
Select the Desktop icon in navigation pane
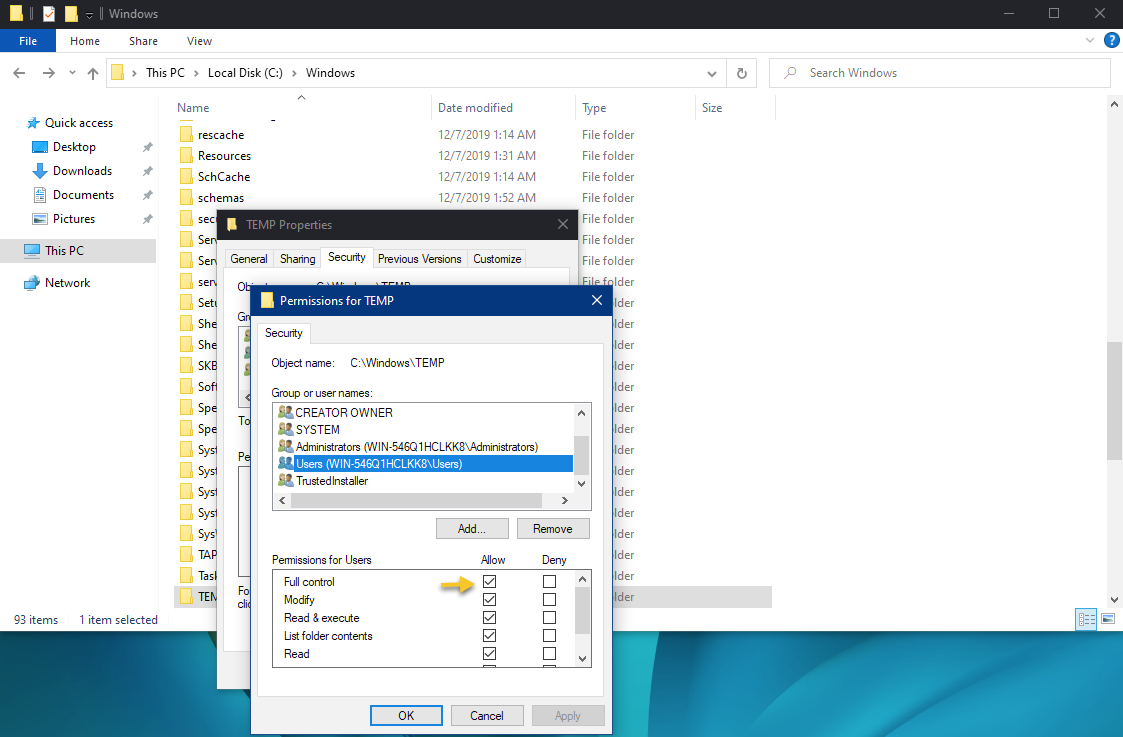40,147
